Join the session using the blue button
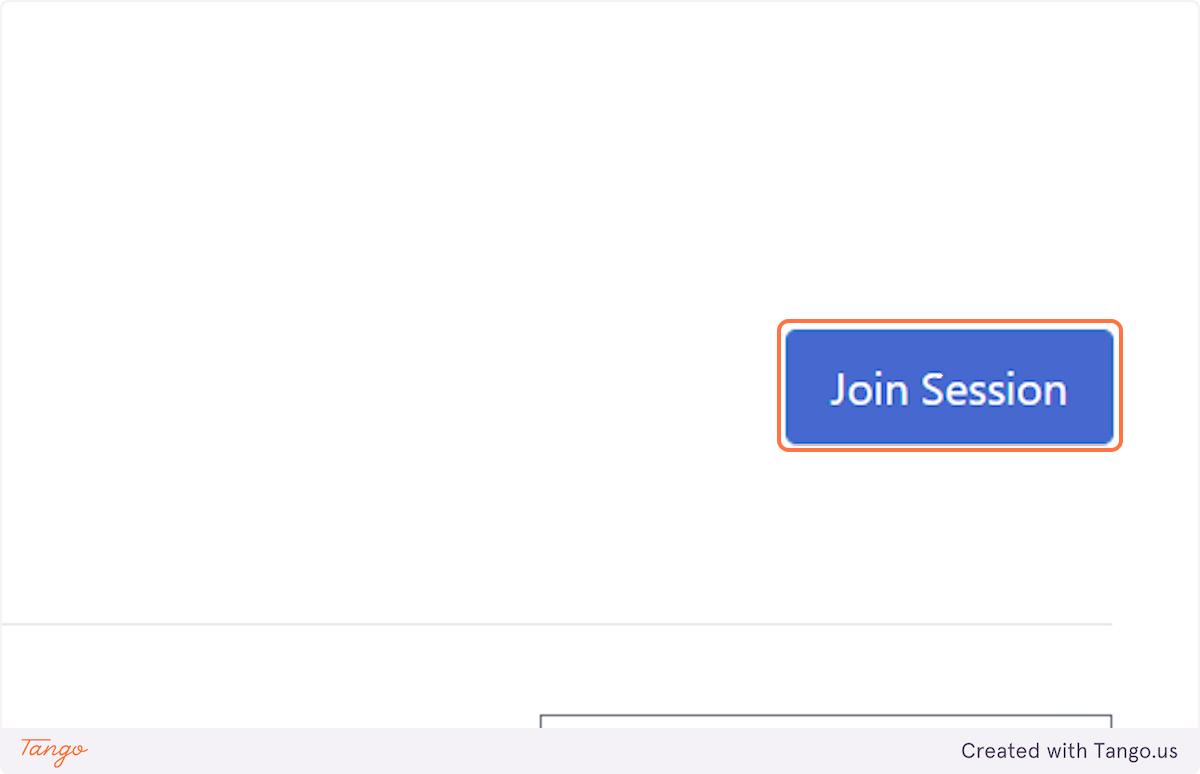The width and height of the screenshot is (1200, 774). 949,386
